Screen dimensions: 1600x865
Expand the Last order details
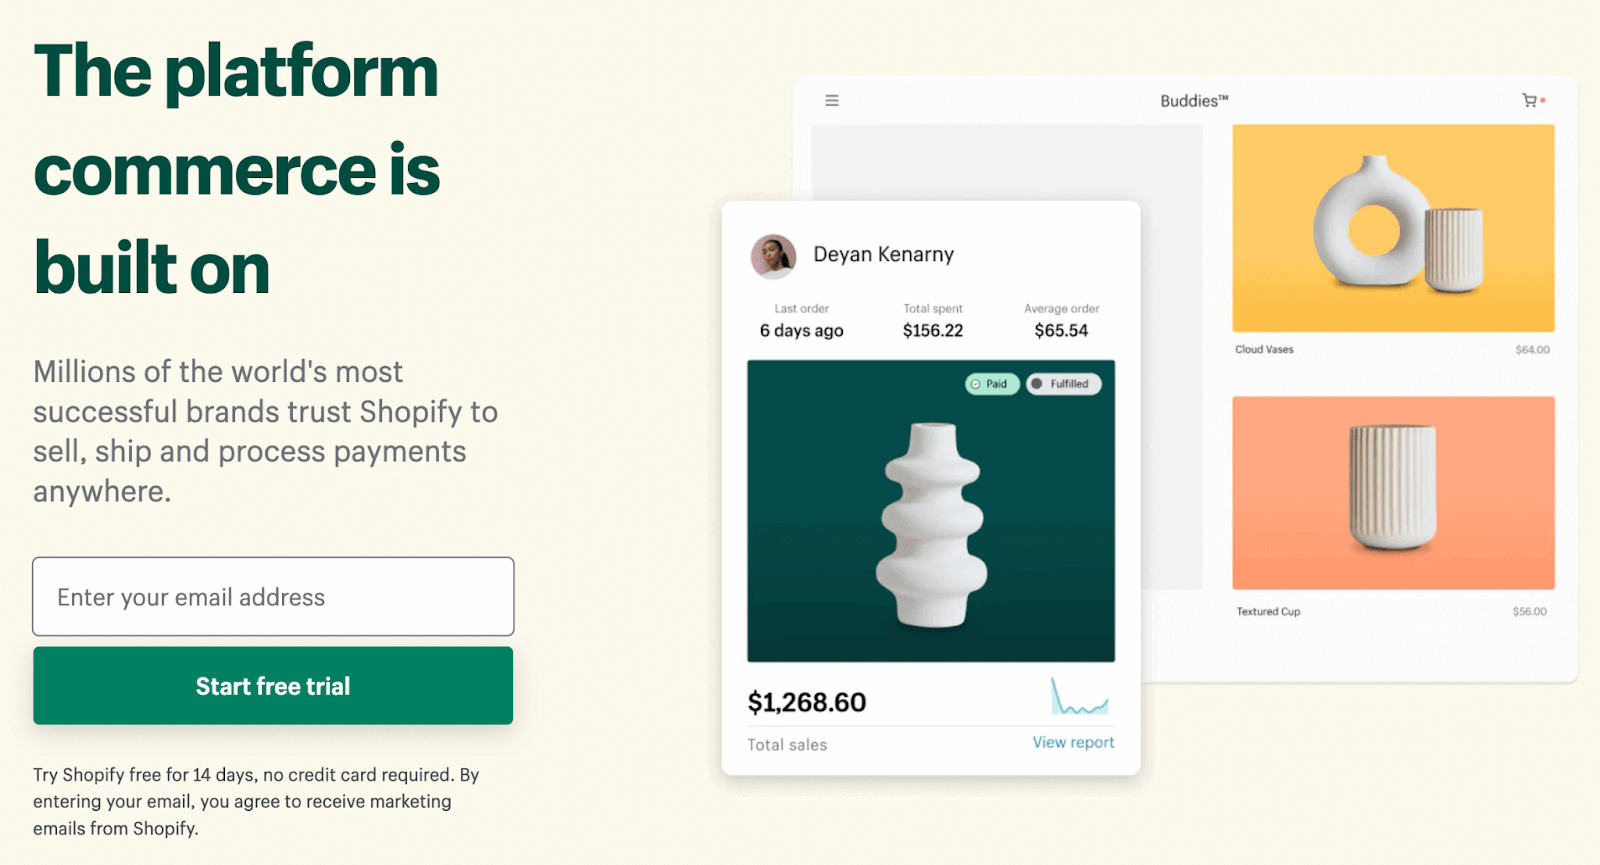(799, 320)
